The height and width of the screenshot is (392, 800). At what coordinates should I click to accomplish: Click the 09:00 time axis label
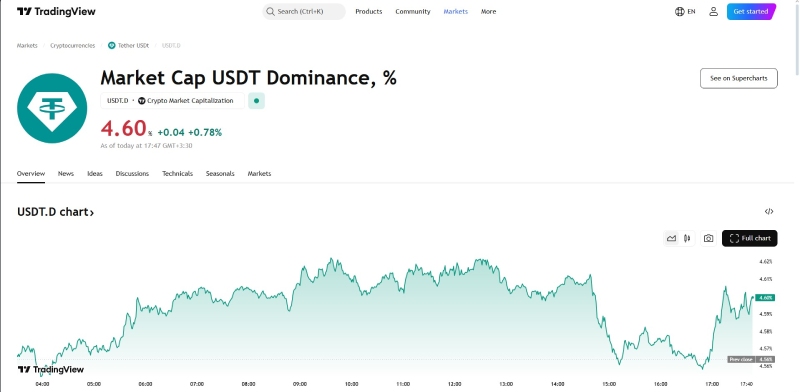click(300, 384)
